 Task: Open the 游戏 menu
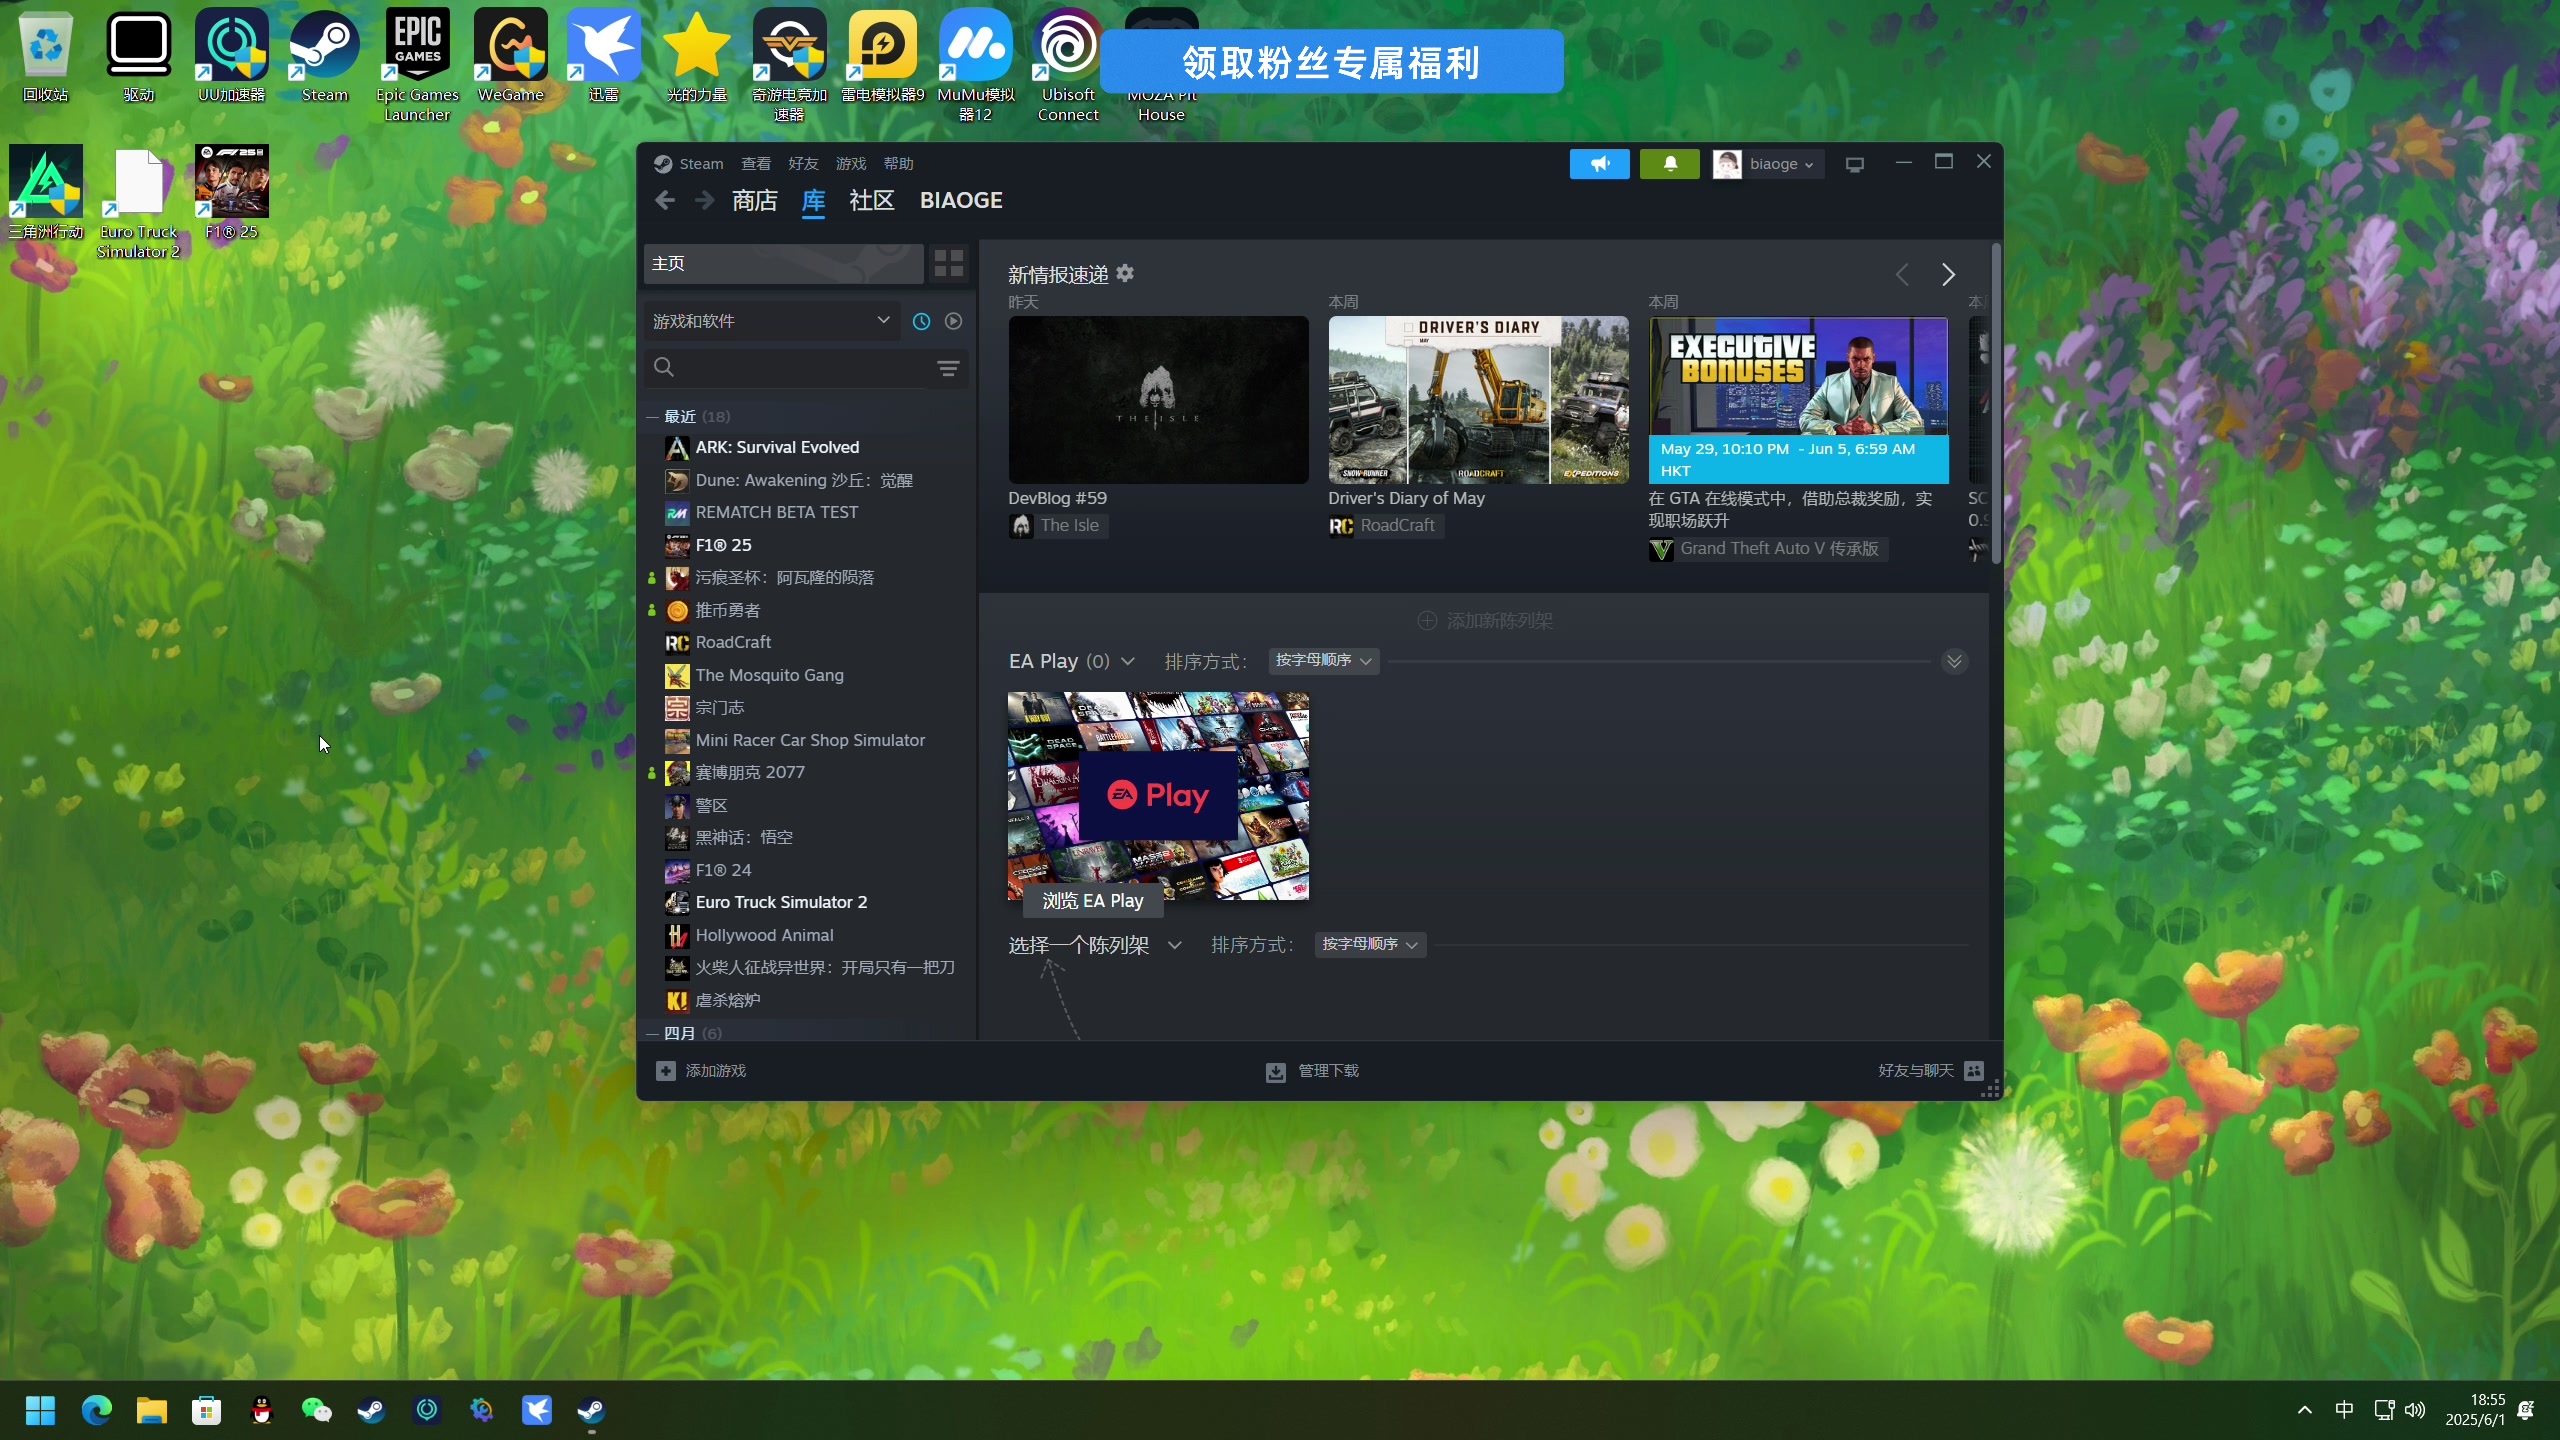pos(851,164)
